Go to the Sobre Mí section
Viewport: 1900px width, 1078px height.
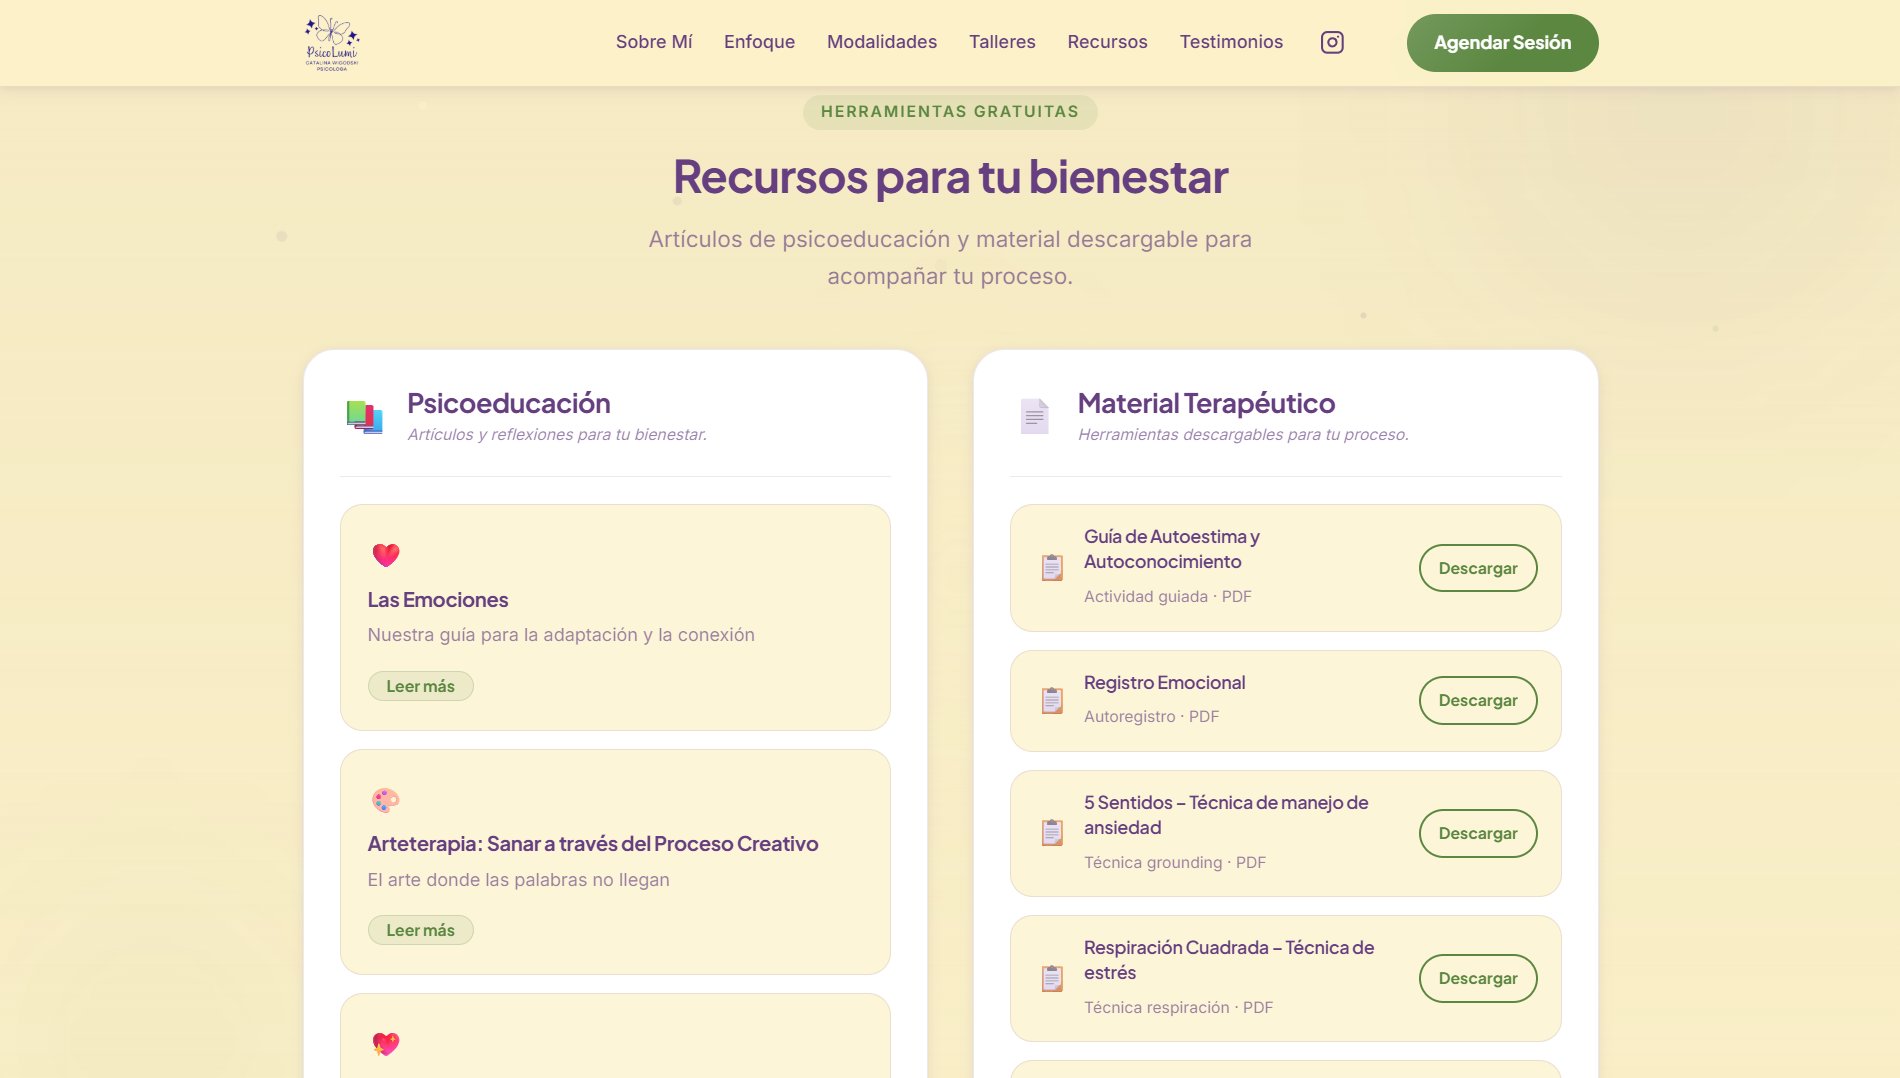(x=654, y=42)
